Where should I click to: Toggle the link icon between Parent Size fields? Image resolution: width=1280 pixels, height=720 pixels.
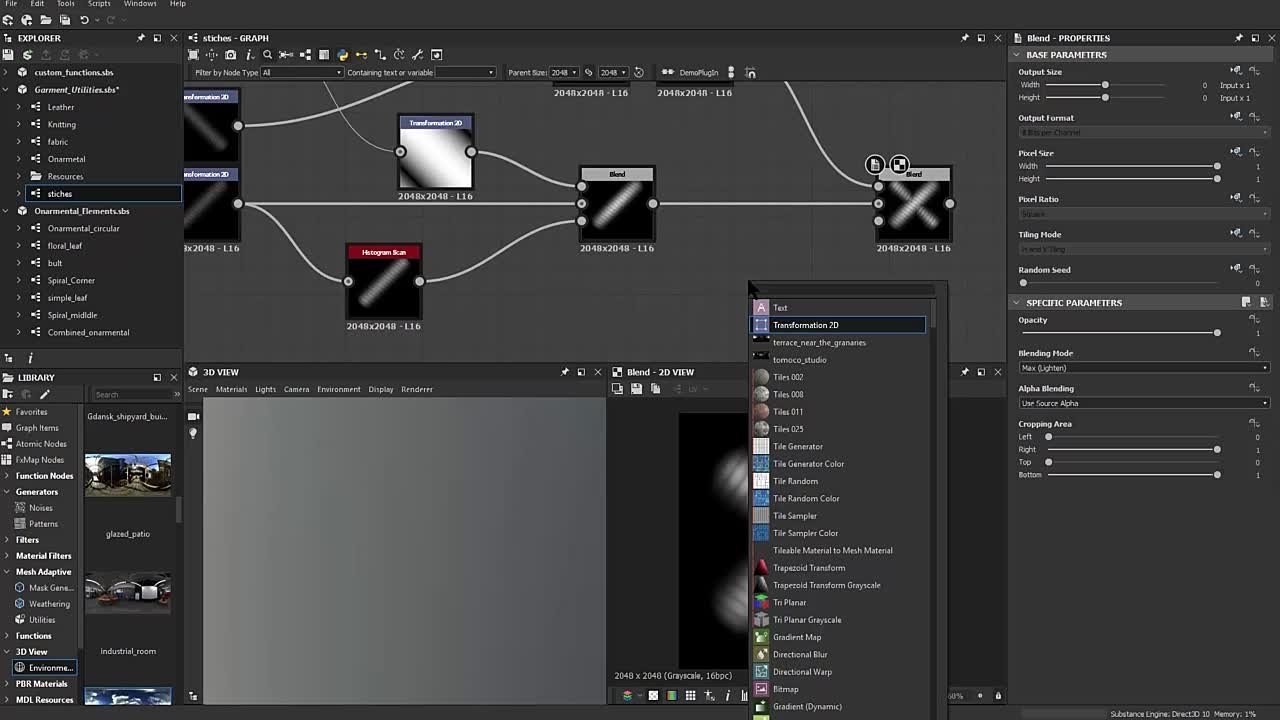589,72
